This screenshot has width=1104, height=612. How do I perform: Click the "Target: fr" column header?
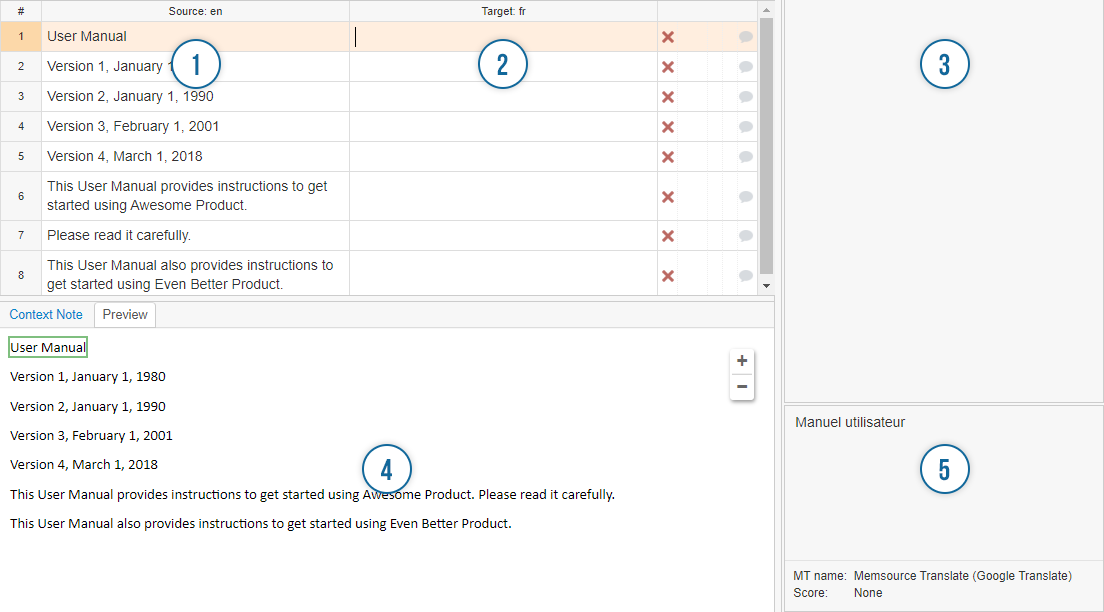(503, 11)
